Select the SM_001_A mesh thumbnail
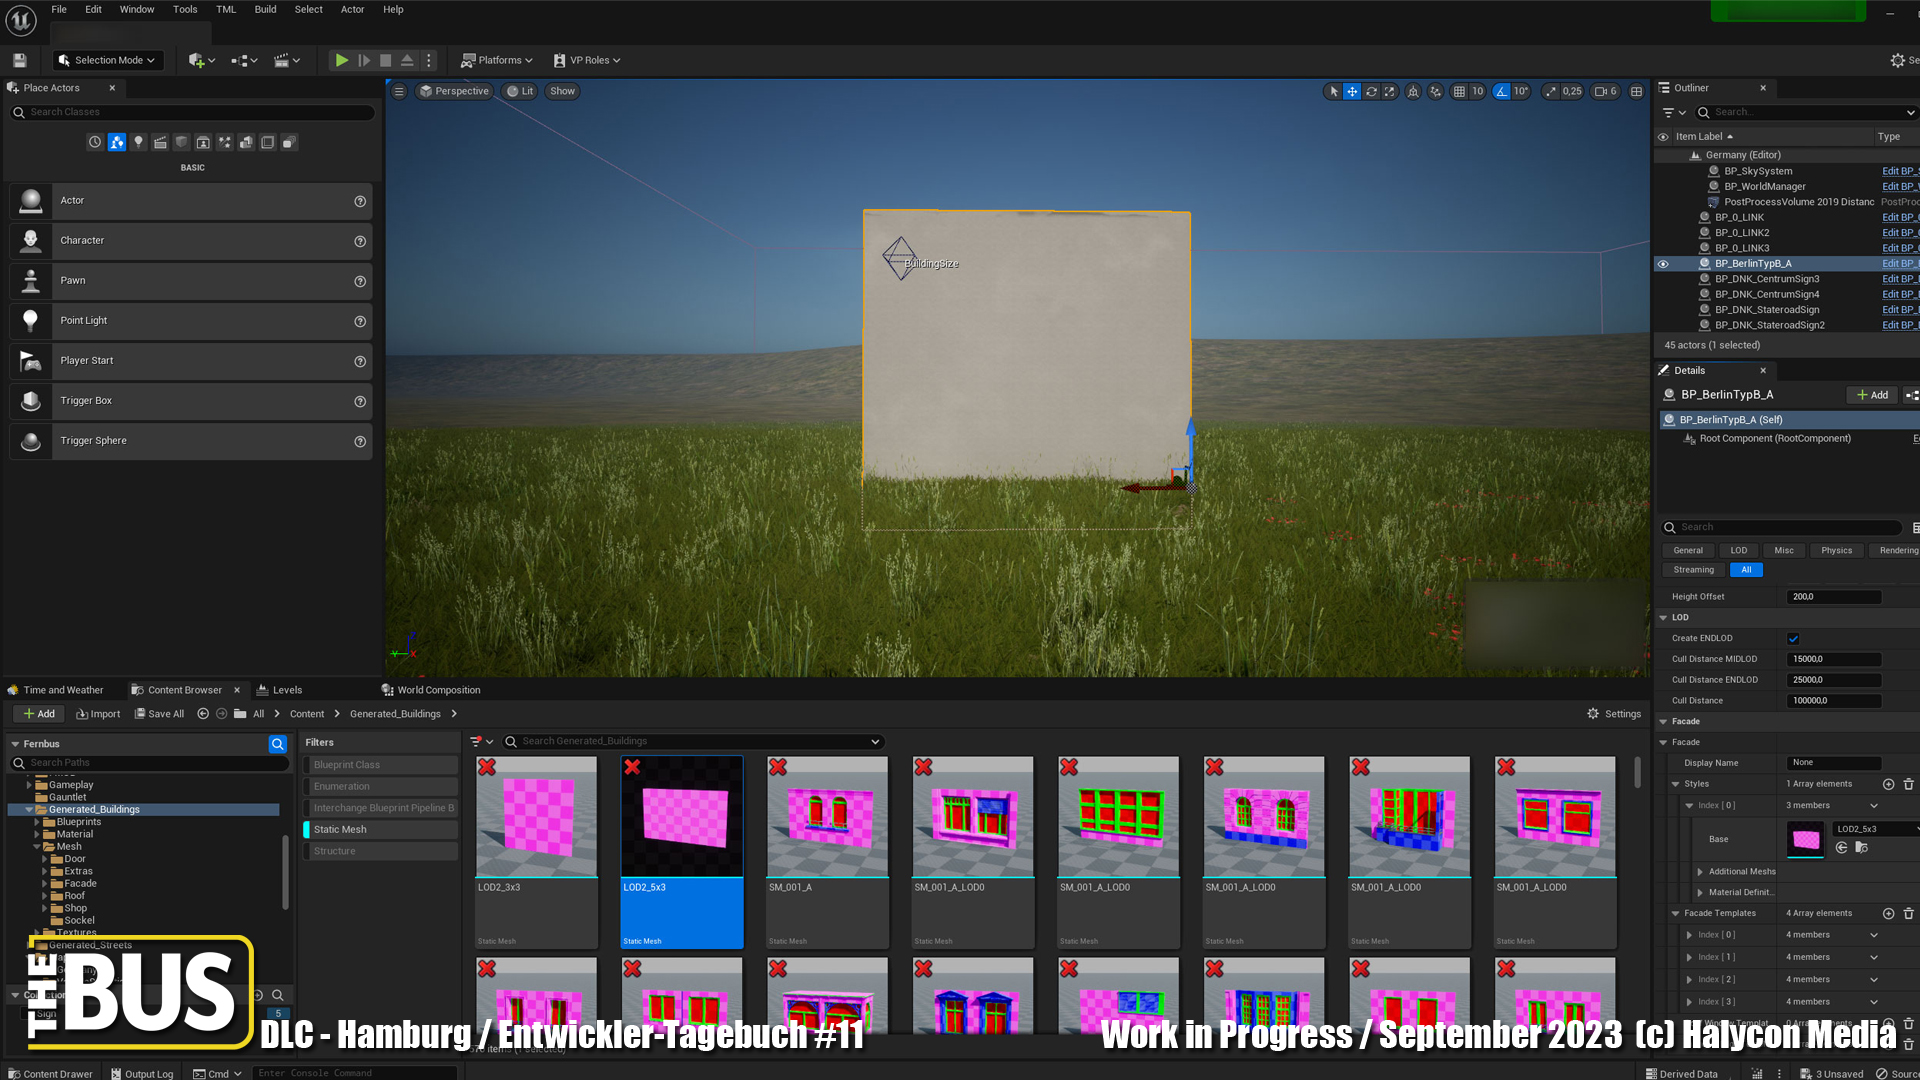Screen dimensions: 1920x1080 (827, 816)
